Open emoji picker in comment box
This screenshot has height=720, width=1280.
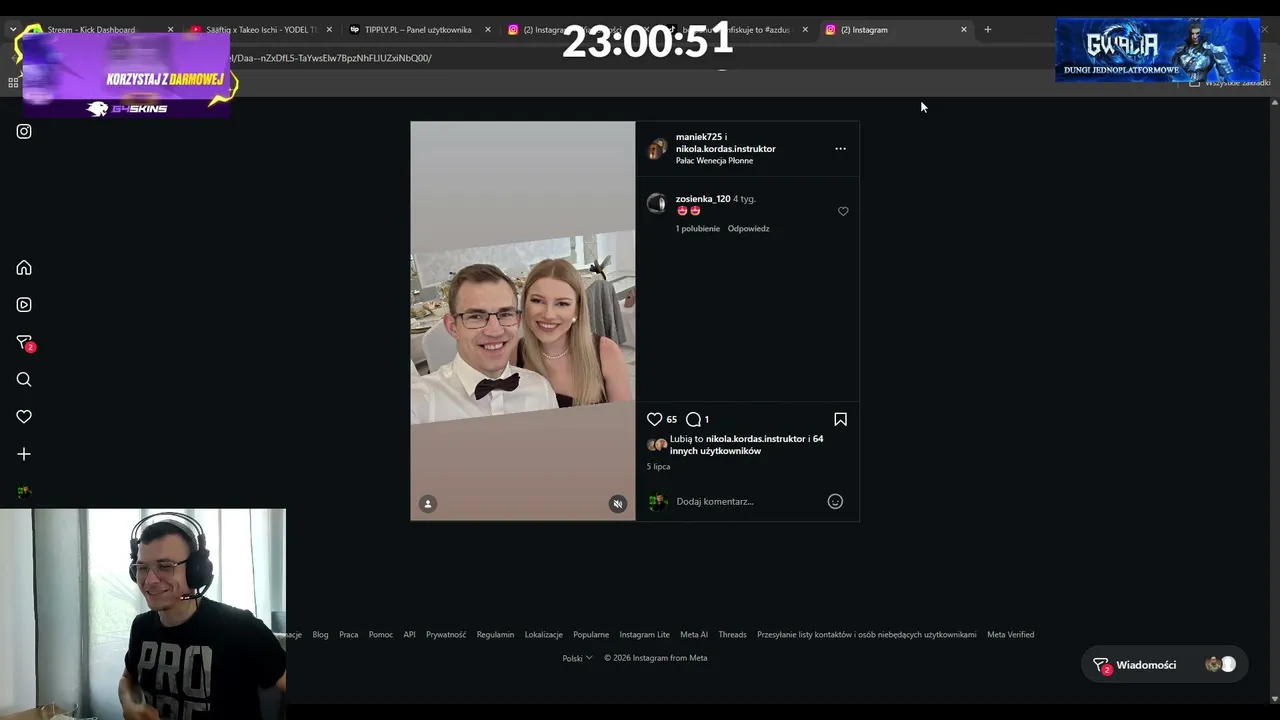pos(835,501)
